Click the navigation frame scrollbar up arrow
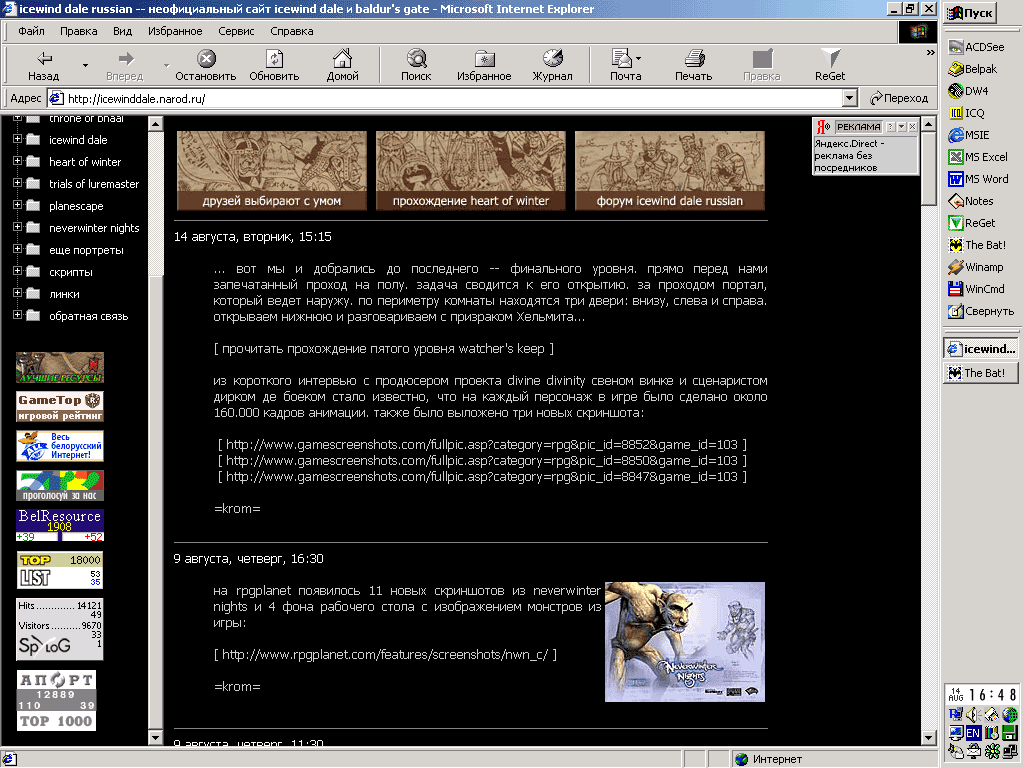The image size is (1024, 768). point(155,123)
